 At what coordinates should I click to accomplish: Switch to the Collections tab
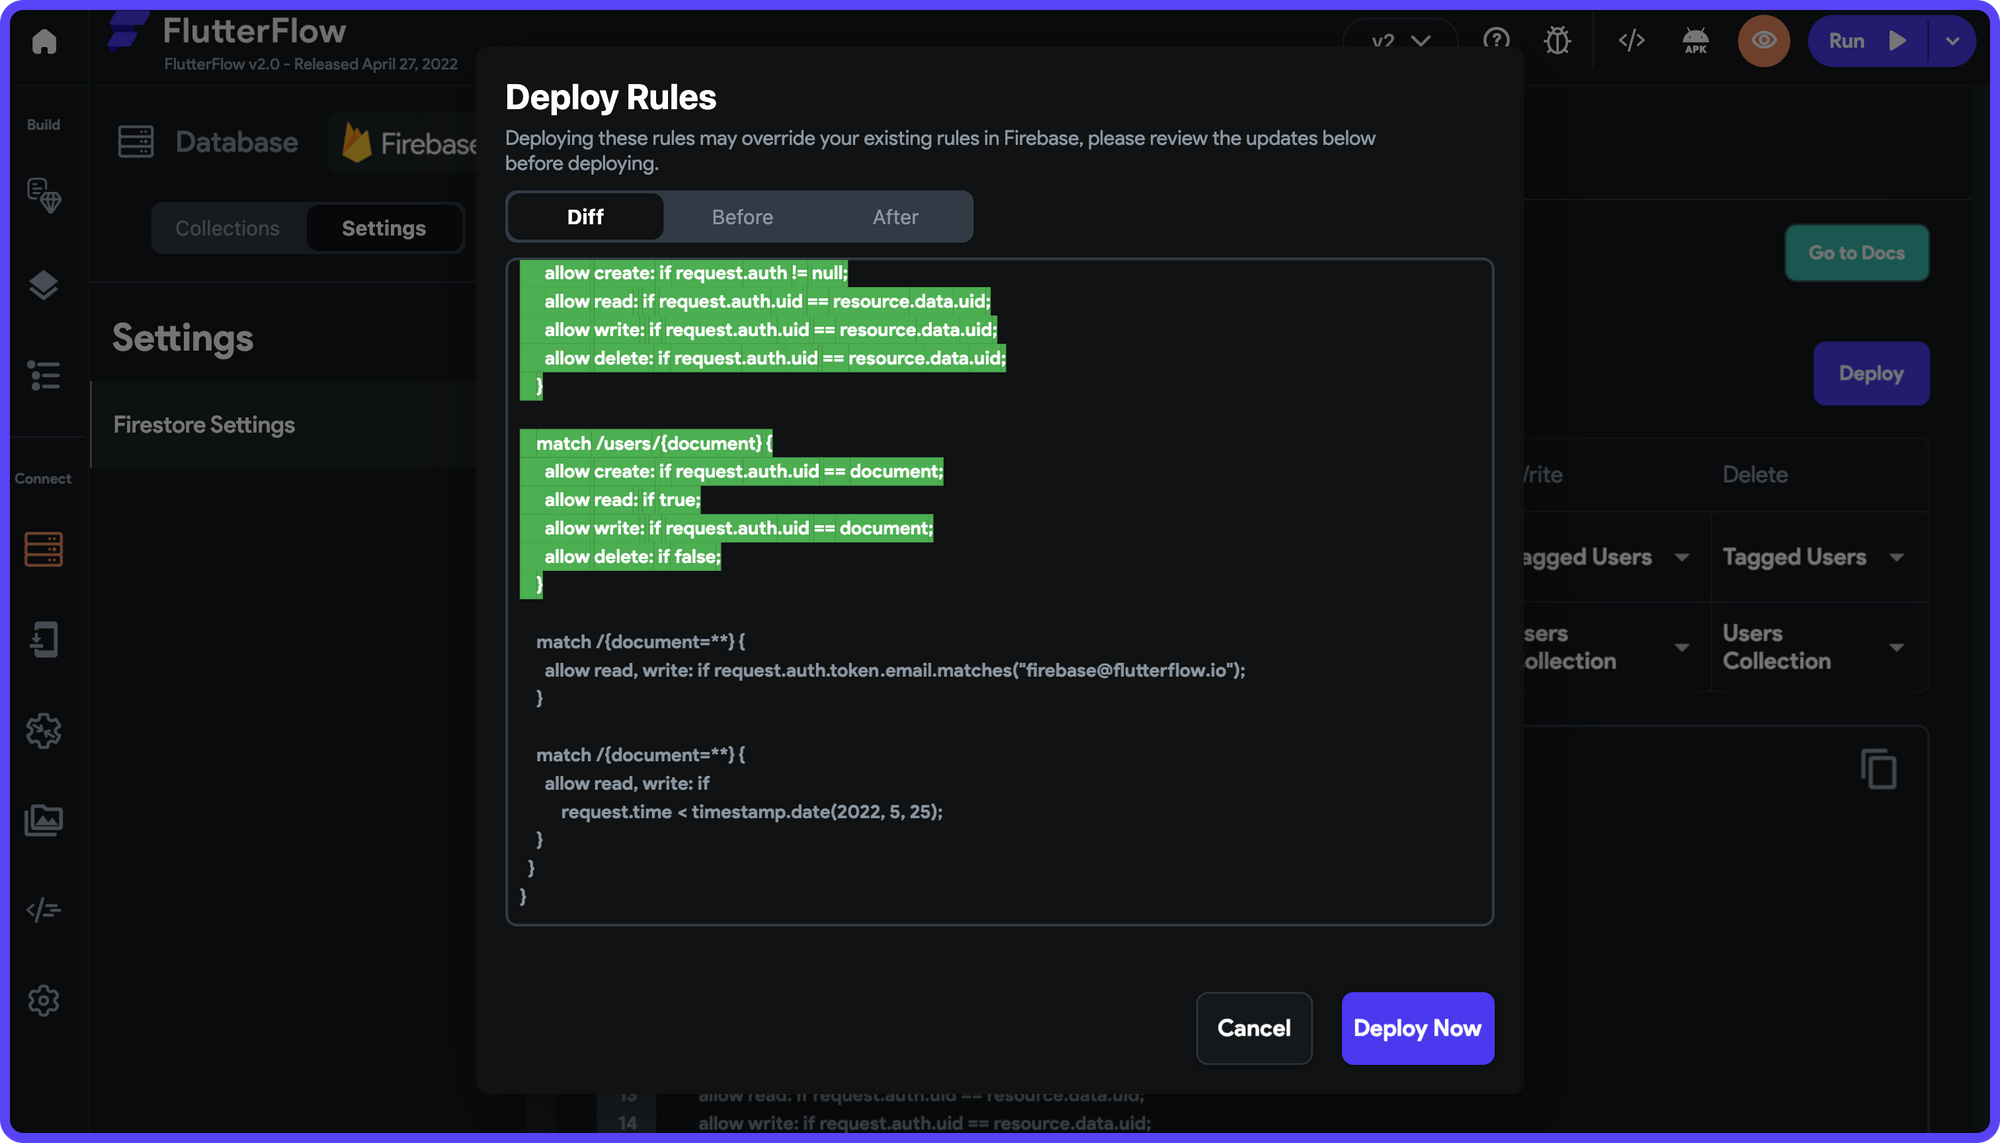tap(228, 228)
